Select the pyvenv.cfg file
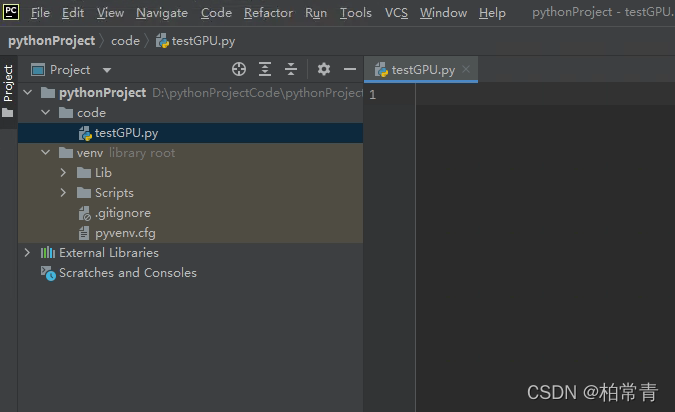The image size is (675, 412). 190,233
